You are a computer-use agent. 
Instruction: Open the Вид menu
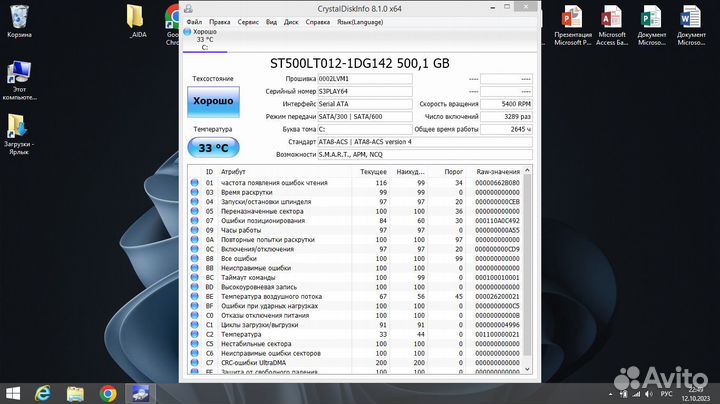click(271, 22)
